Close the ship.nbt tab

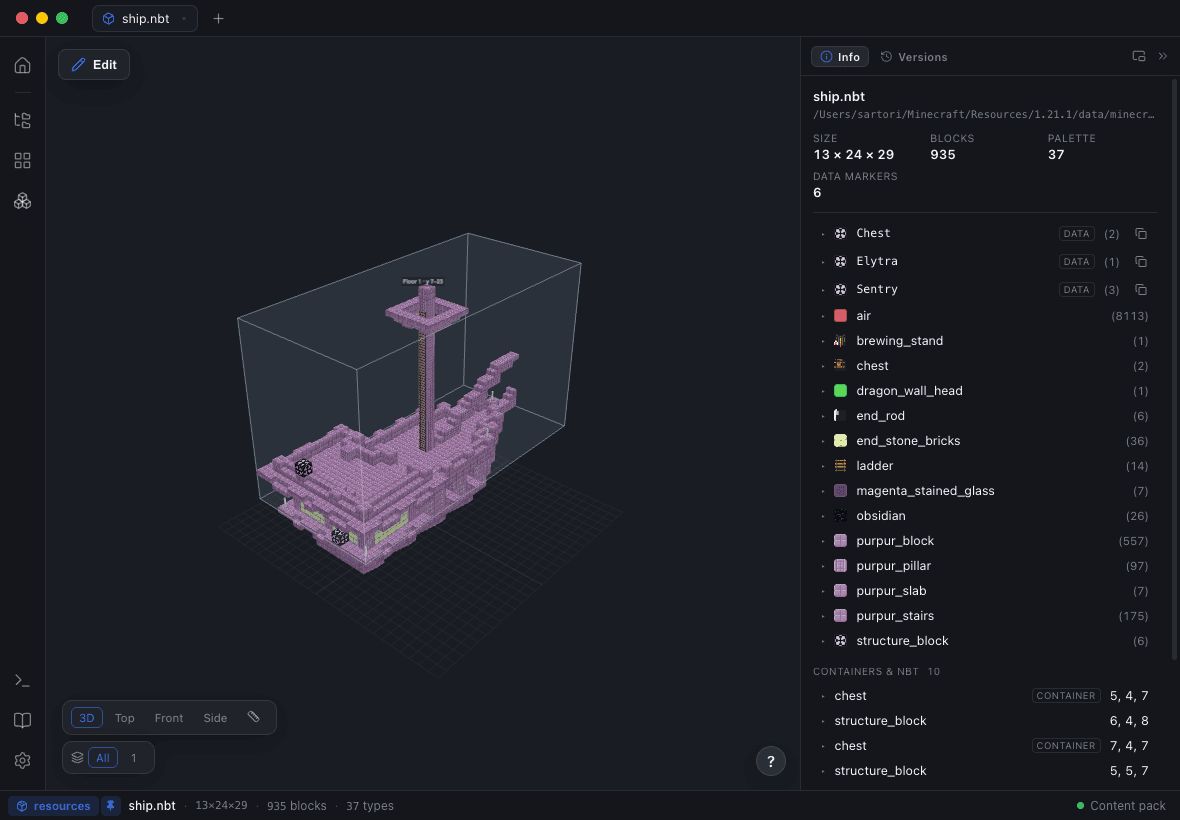pos(184,19)
